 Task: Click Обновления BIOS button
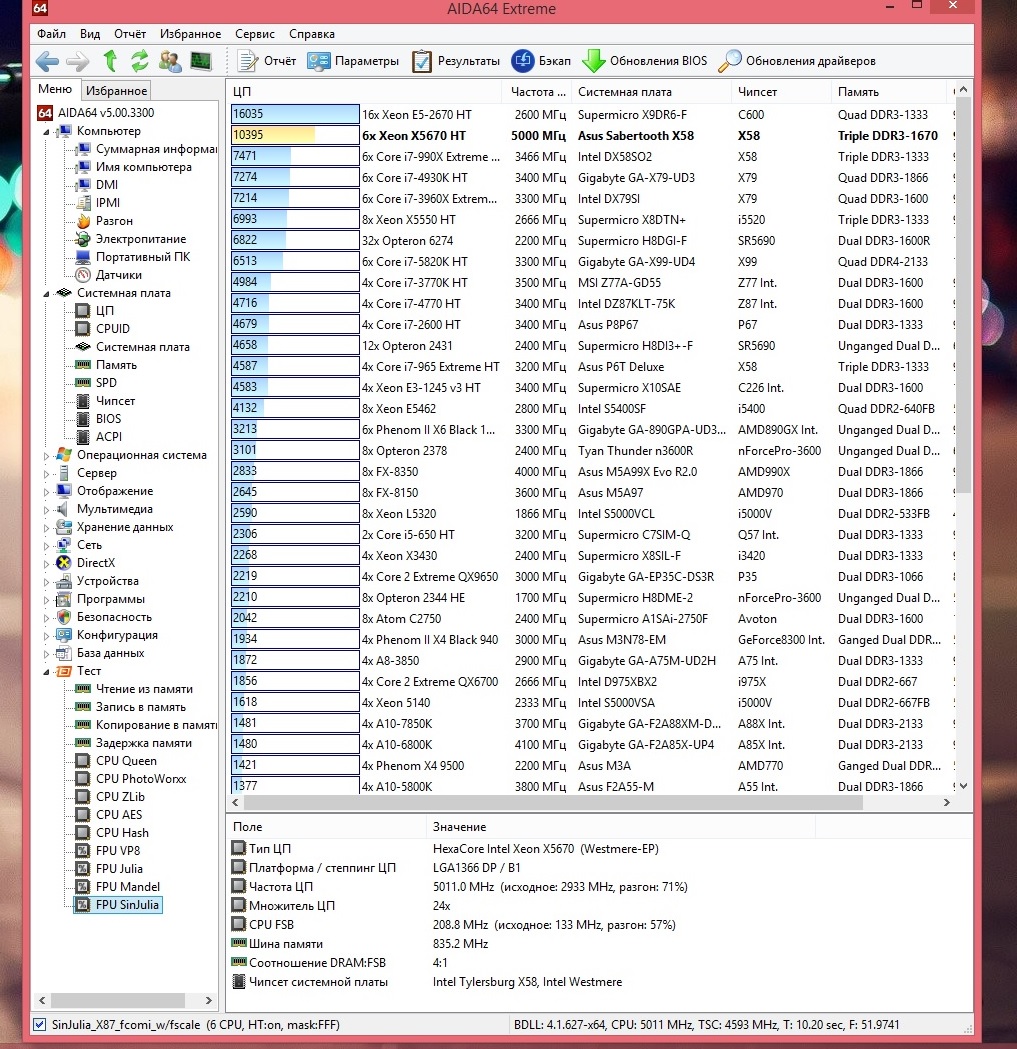(x=644, y=61)
